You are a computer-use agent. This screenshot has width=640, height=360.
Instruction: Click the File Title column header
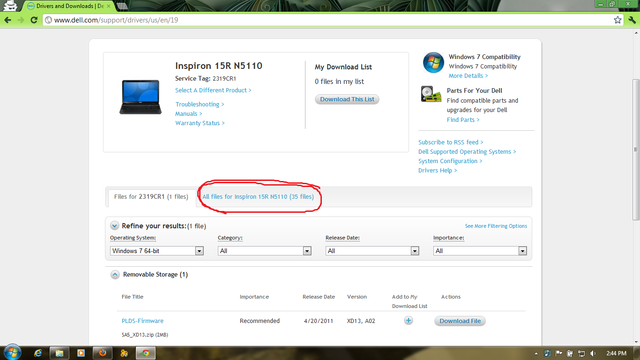[132, 297]
